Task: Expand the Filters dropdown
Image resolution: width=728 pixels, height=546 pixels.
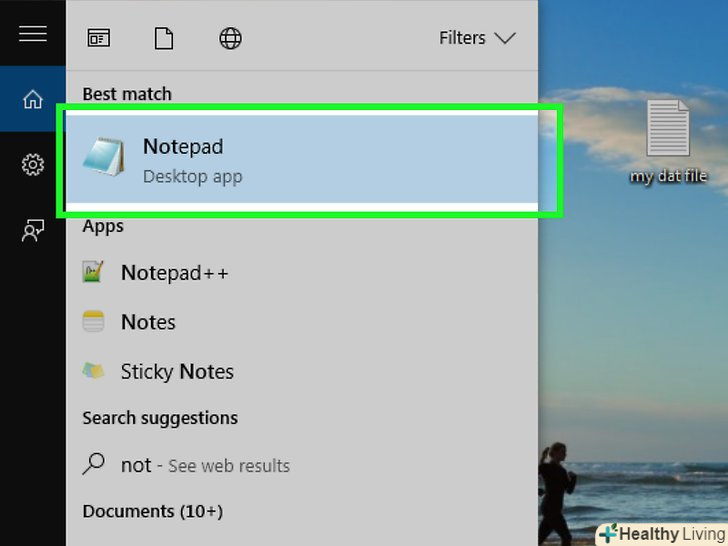Action: click(477, 38)
